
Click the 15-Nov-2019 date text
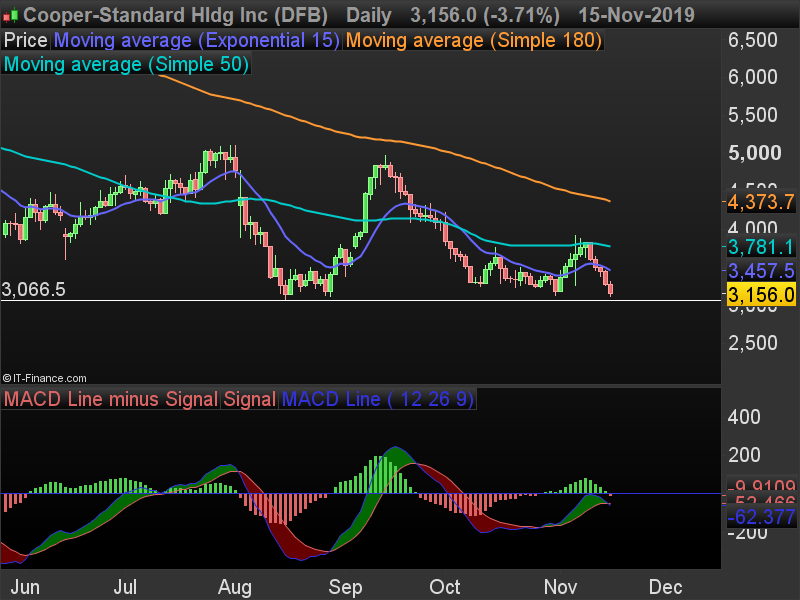(636, 15)
